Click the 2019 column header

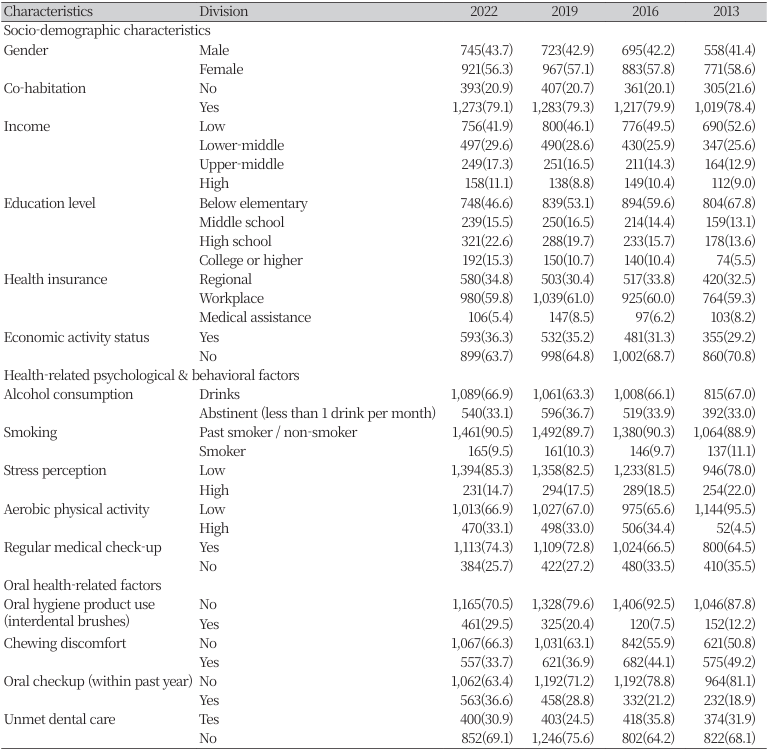click(x=564, y=11)
